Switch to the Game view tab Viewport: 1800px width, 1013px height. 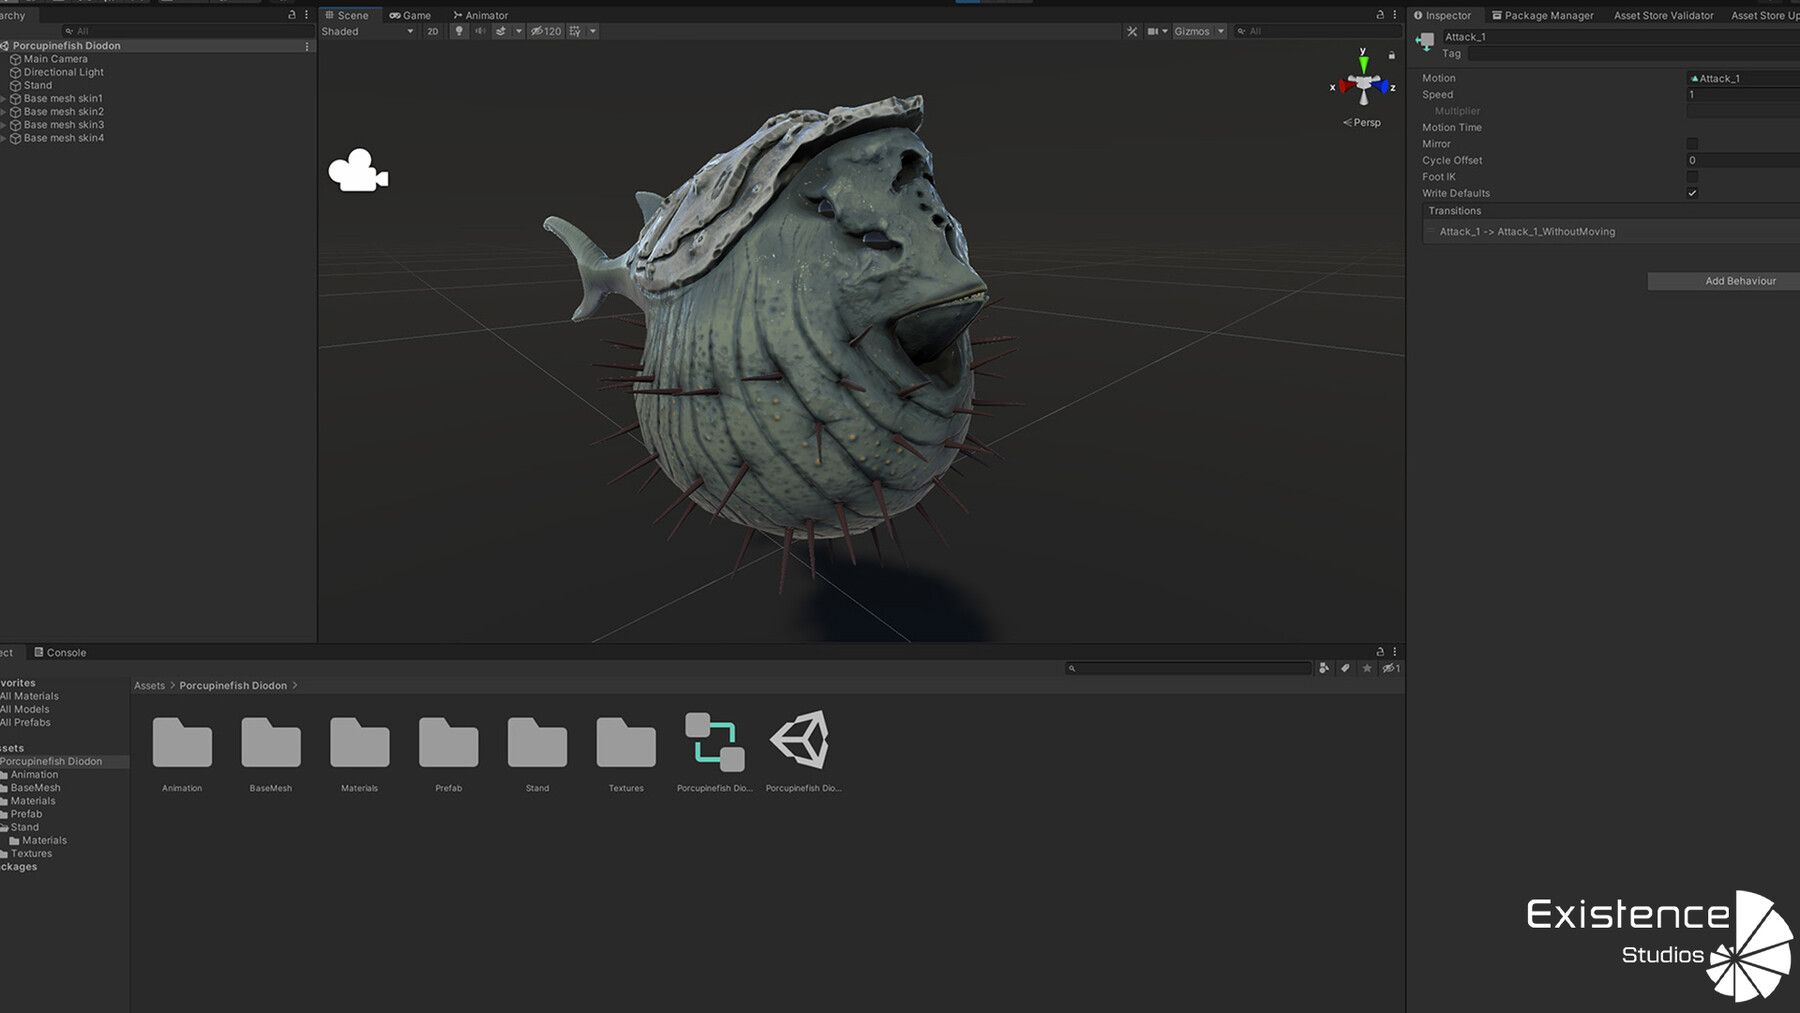pyautogui.click(x=410, y=15)
